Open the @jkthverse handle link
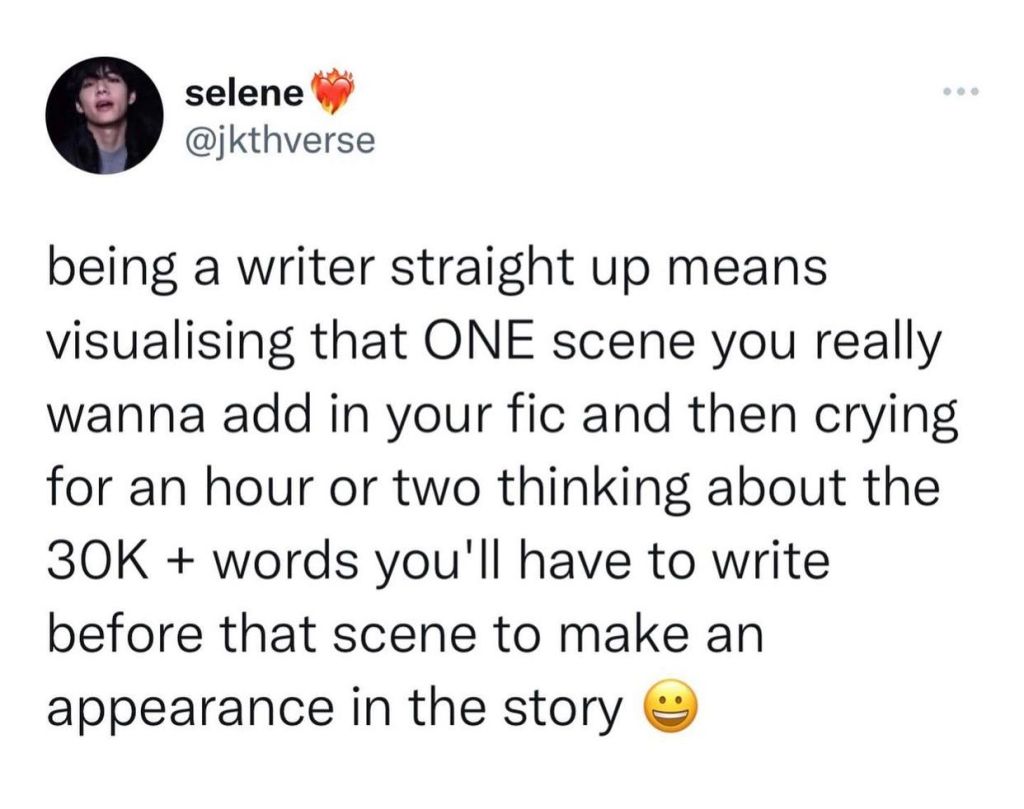This screenshot has height=809, width=1024. coord(280,140)
